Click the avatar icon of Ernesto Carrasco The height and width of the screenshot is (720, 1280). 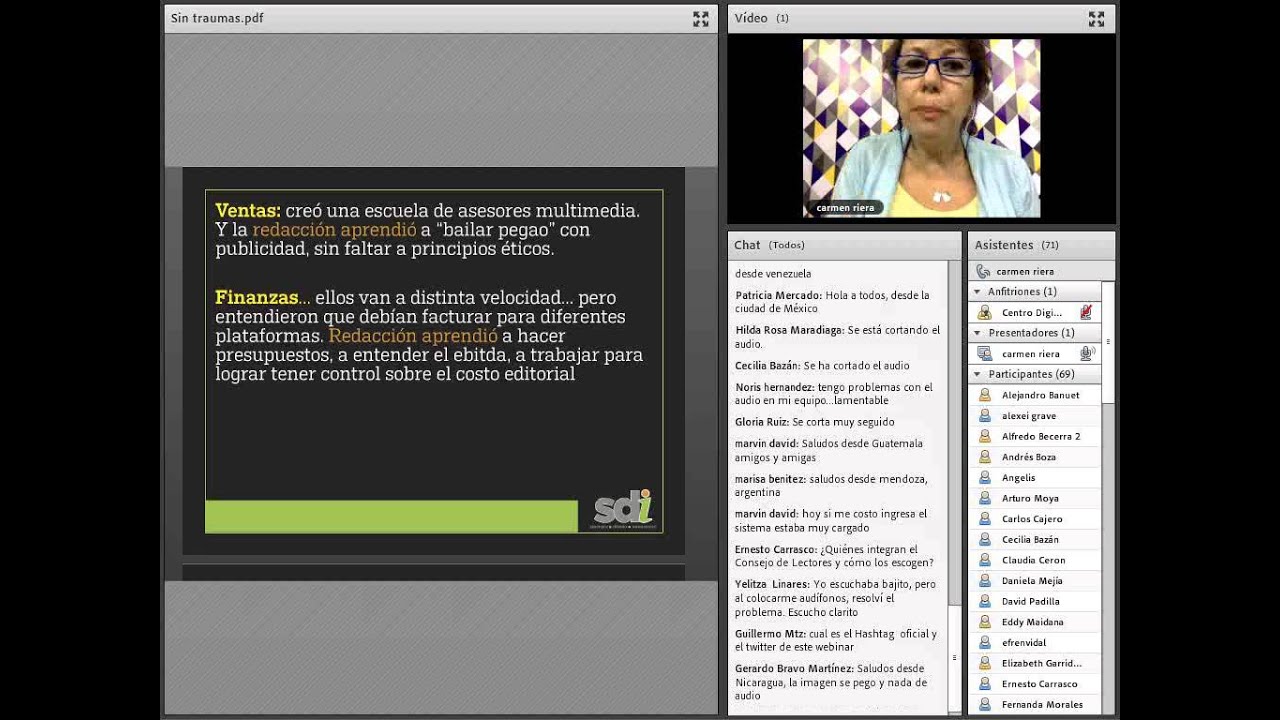(984, 684)
